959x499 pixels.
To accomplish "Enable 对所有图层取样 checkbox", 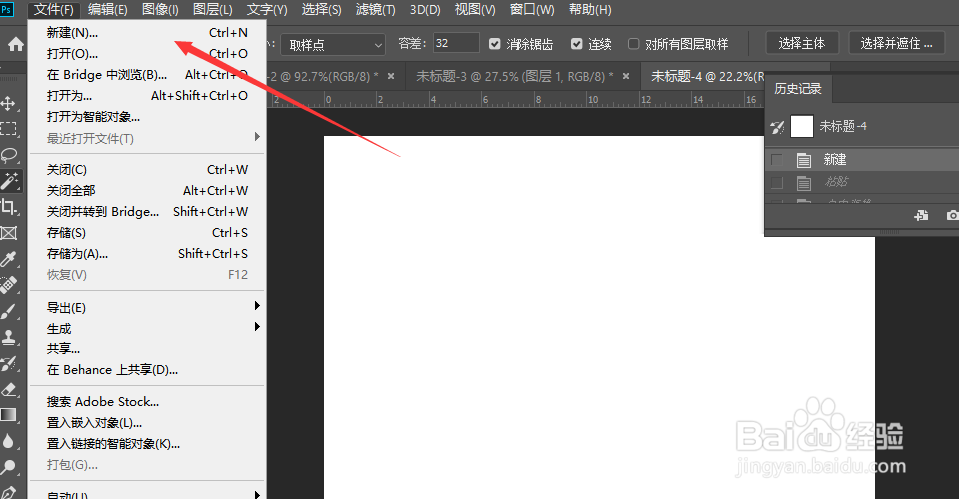I will point(634,44).
